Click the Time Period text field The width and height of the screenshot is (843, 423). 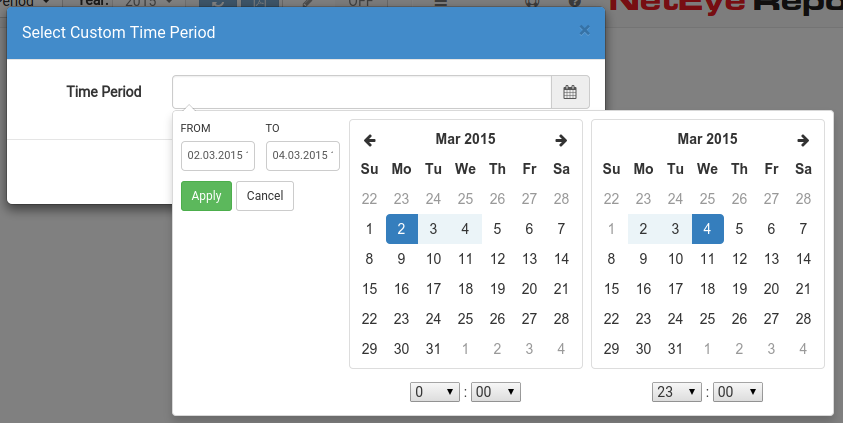362,92
